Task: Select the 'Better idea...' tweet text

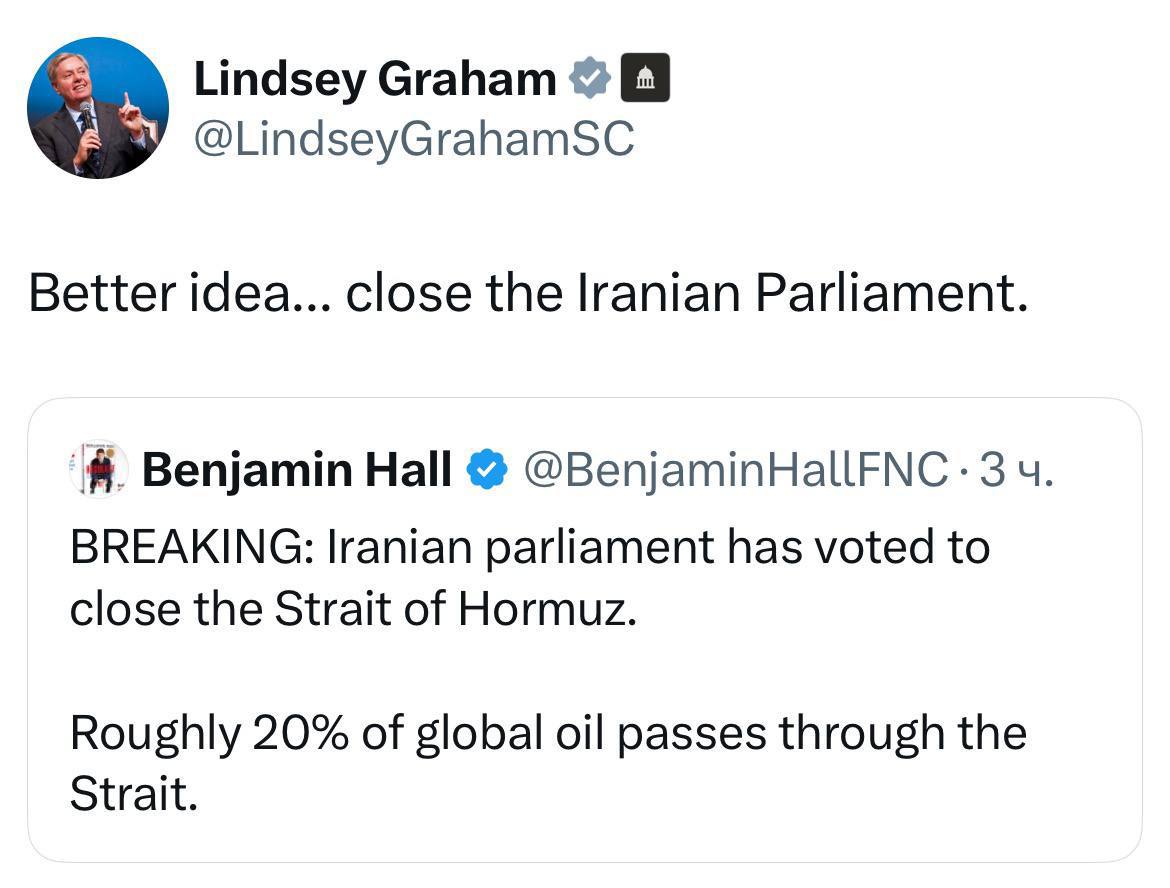Action: coord(528,293)
